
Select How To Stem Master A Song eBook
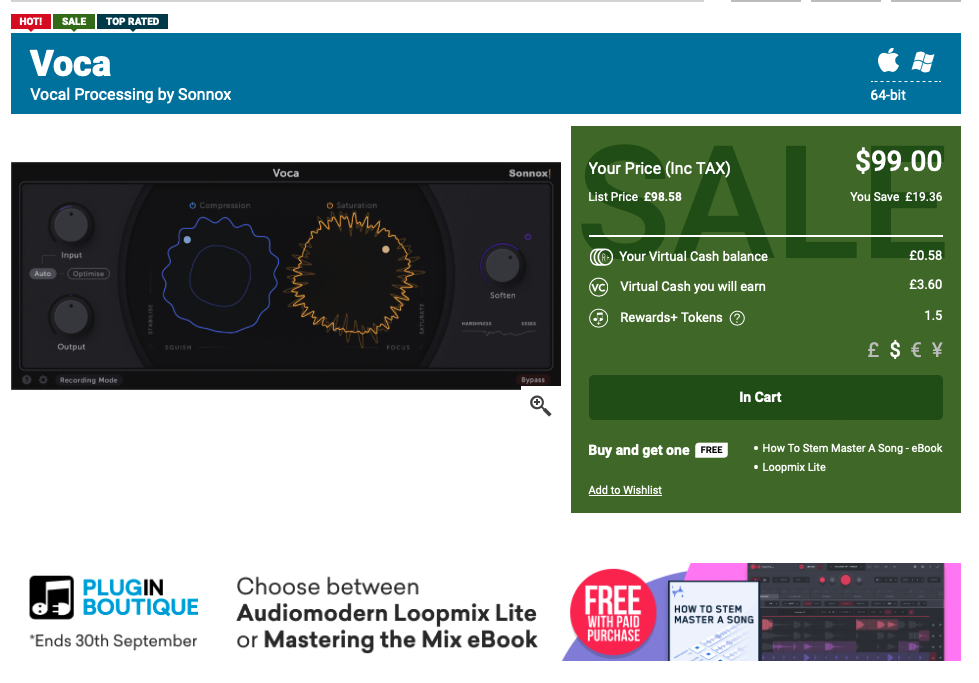point(852,448)
